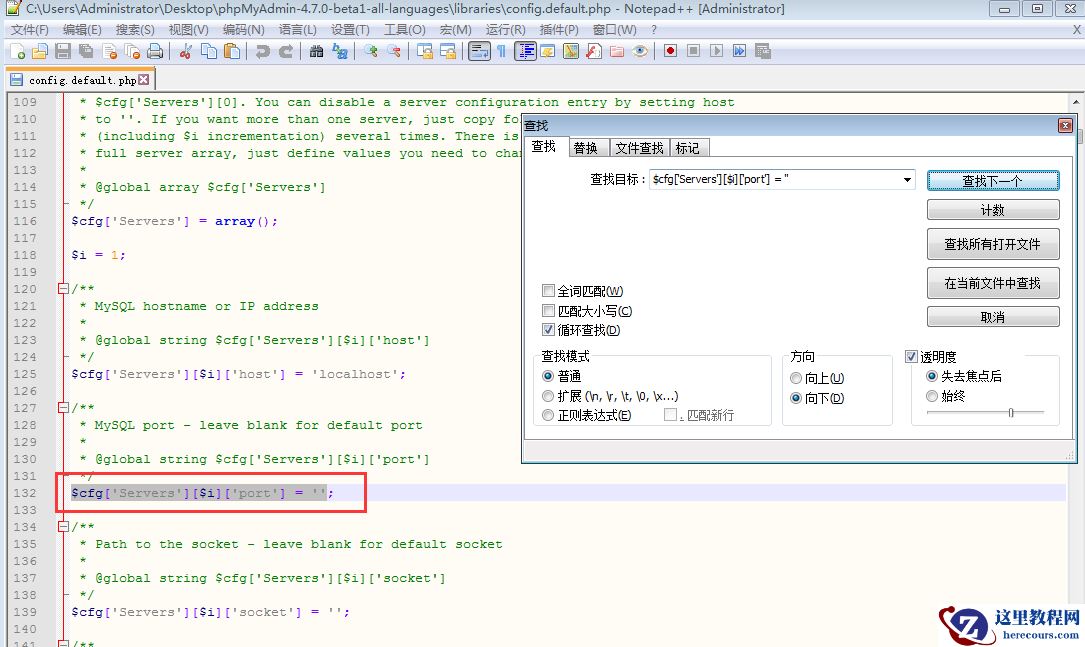This screenshot has height=647, width=1085.
Task: Select transparency on losing focus radio
Action: 932,376
